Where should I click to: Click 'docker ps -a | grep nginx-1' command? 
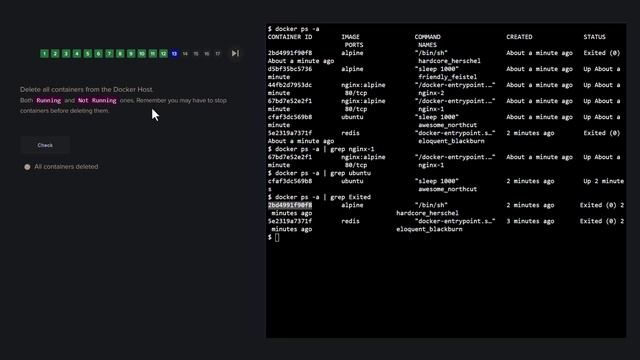pyautogui.click(x=324, y=149)
